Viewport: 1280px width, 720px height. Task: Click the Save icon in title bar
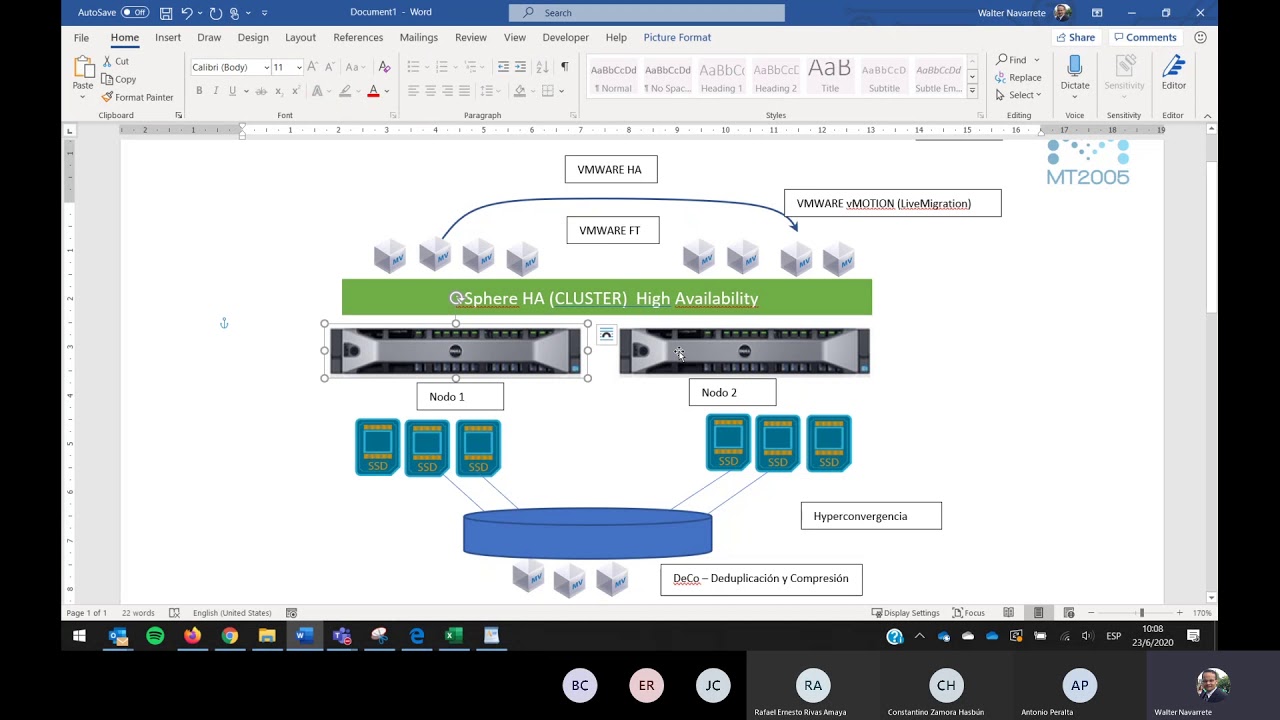166,13
